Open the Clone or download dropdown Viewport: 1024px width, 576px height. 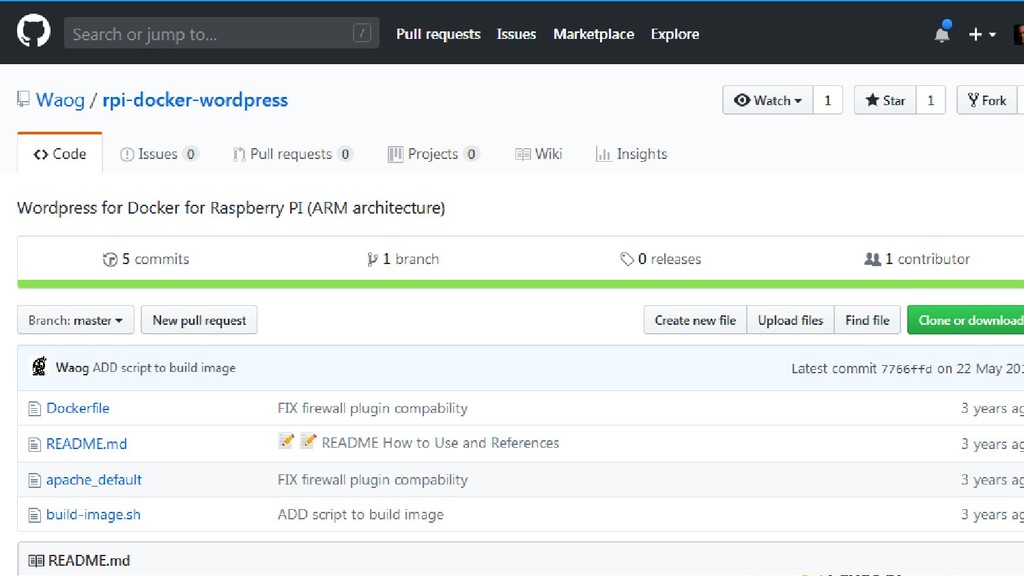[966, 320]
